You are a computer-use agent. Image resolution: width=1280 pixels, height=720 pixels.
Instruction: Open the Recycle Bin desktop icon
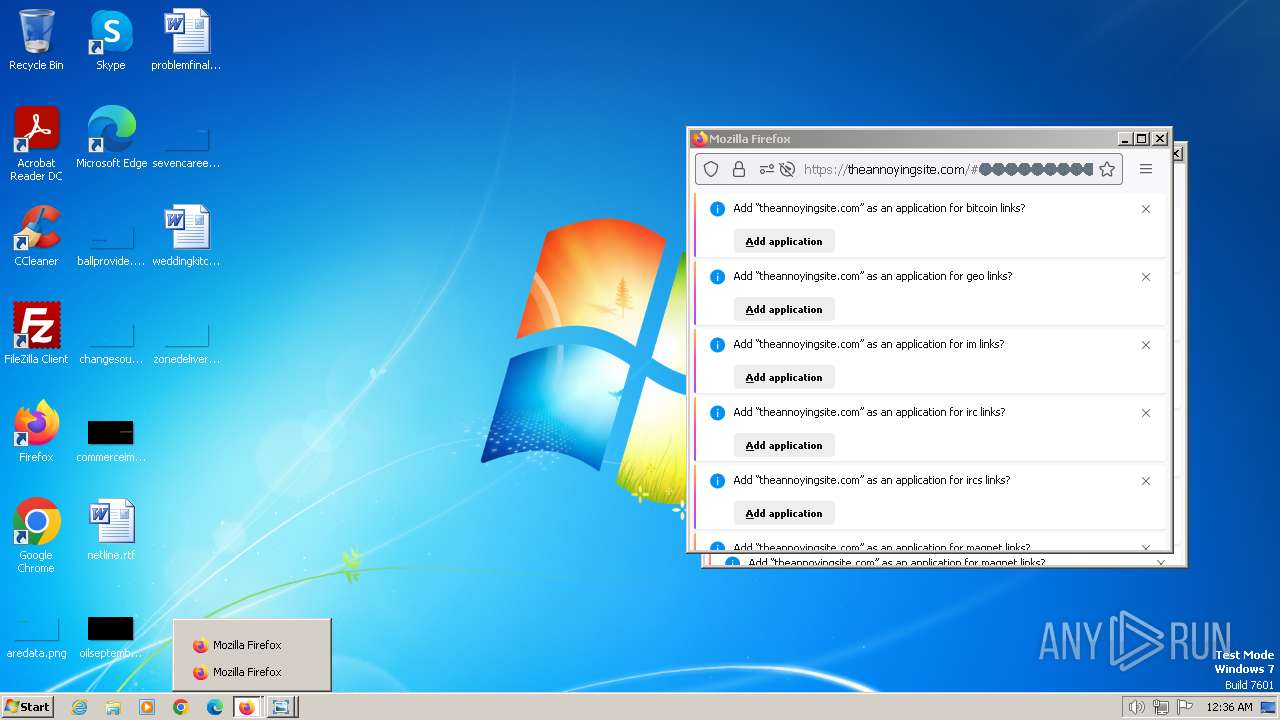coord(36,40)
